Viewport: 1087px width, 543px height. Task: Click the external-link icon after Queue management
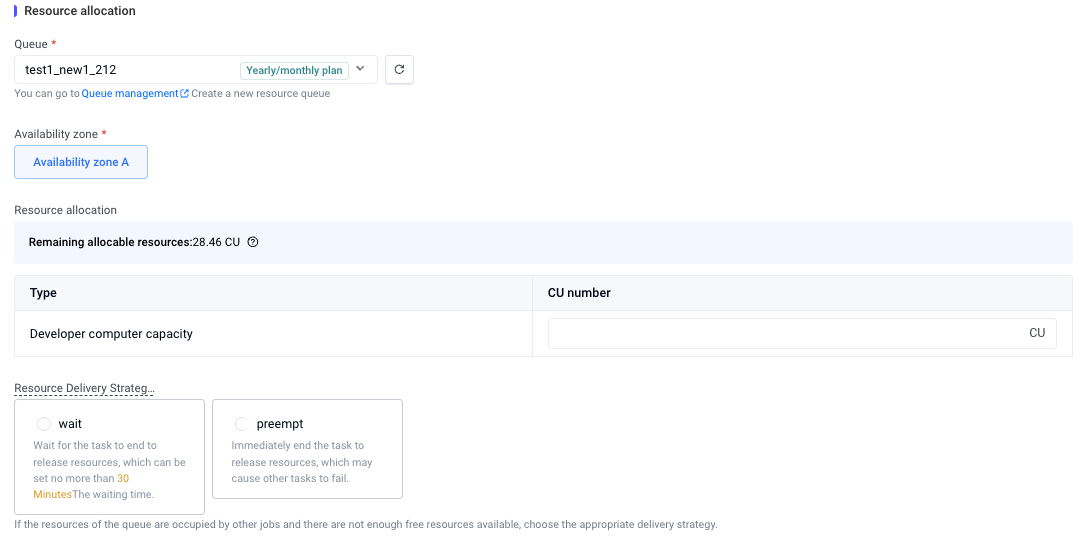[184, 94]
